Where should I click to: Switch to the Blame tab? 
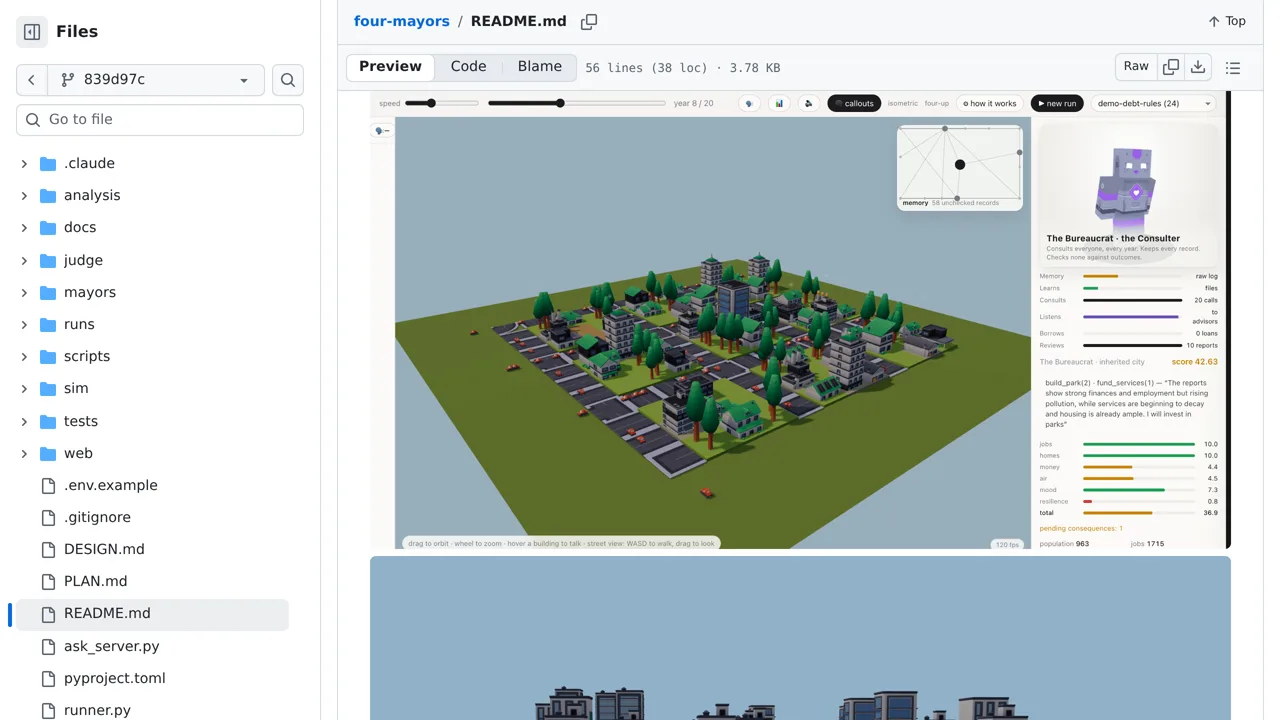tap(540, 67)
